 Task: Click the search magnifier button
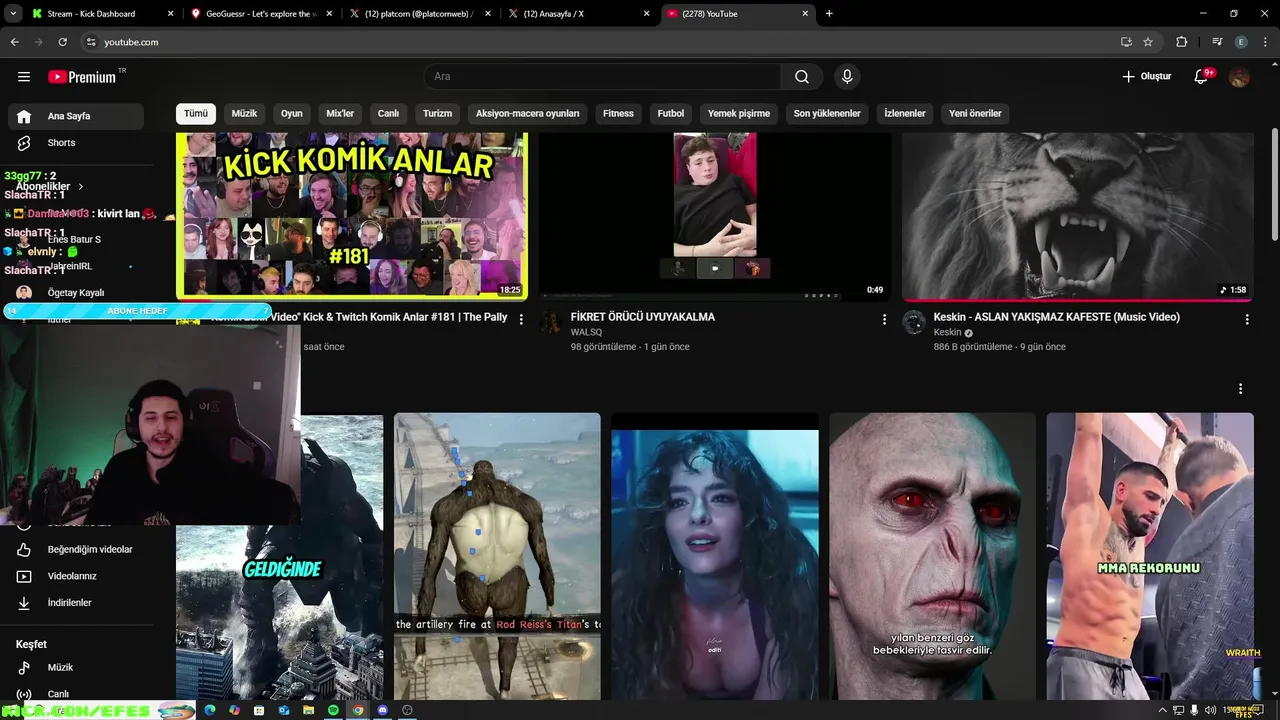802,77
